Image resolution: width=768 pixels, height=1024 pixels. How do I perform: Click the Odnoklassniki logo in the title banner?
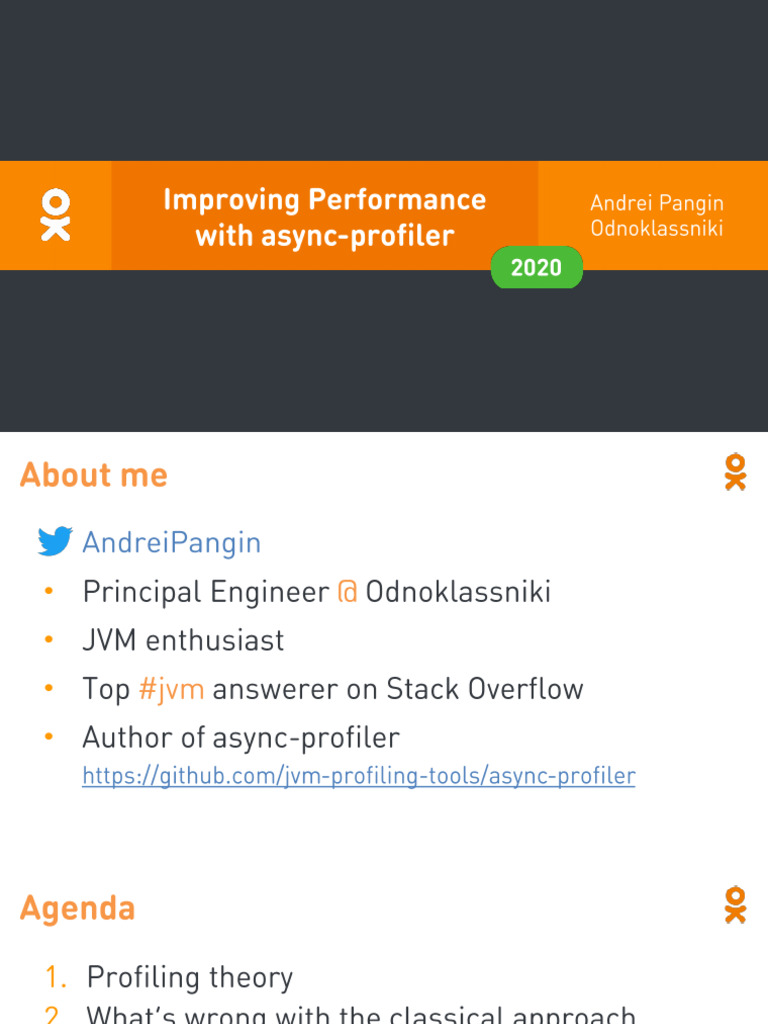(x=56, y=215)
